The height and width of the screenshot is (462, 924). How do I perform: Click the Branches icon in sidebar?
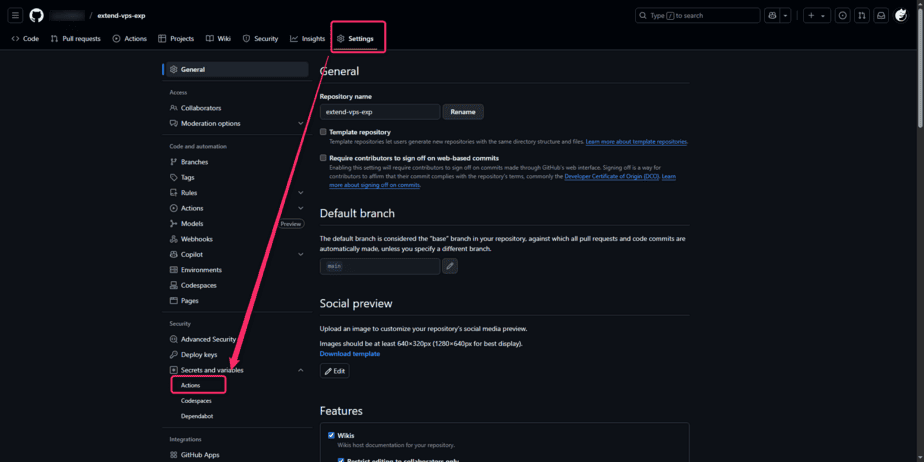tap(173, 162)
